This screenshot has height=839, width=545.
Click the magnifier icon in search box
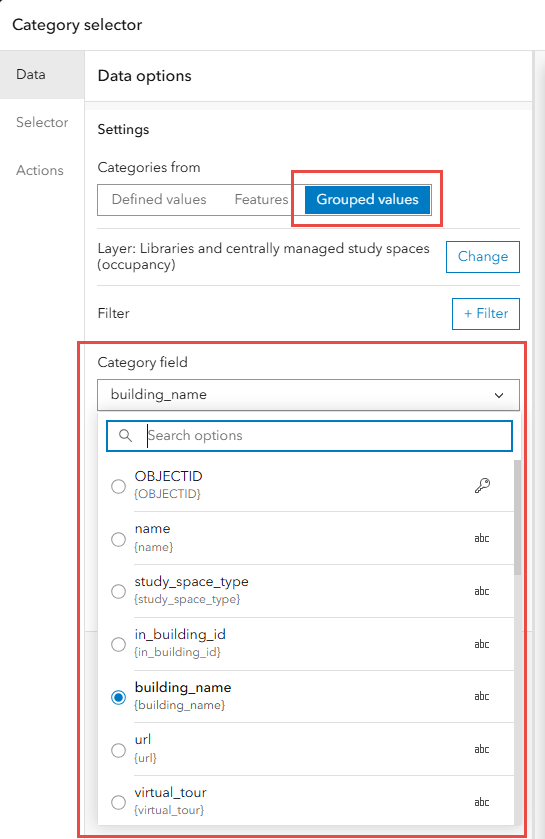click(x=125, y=436)
